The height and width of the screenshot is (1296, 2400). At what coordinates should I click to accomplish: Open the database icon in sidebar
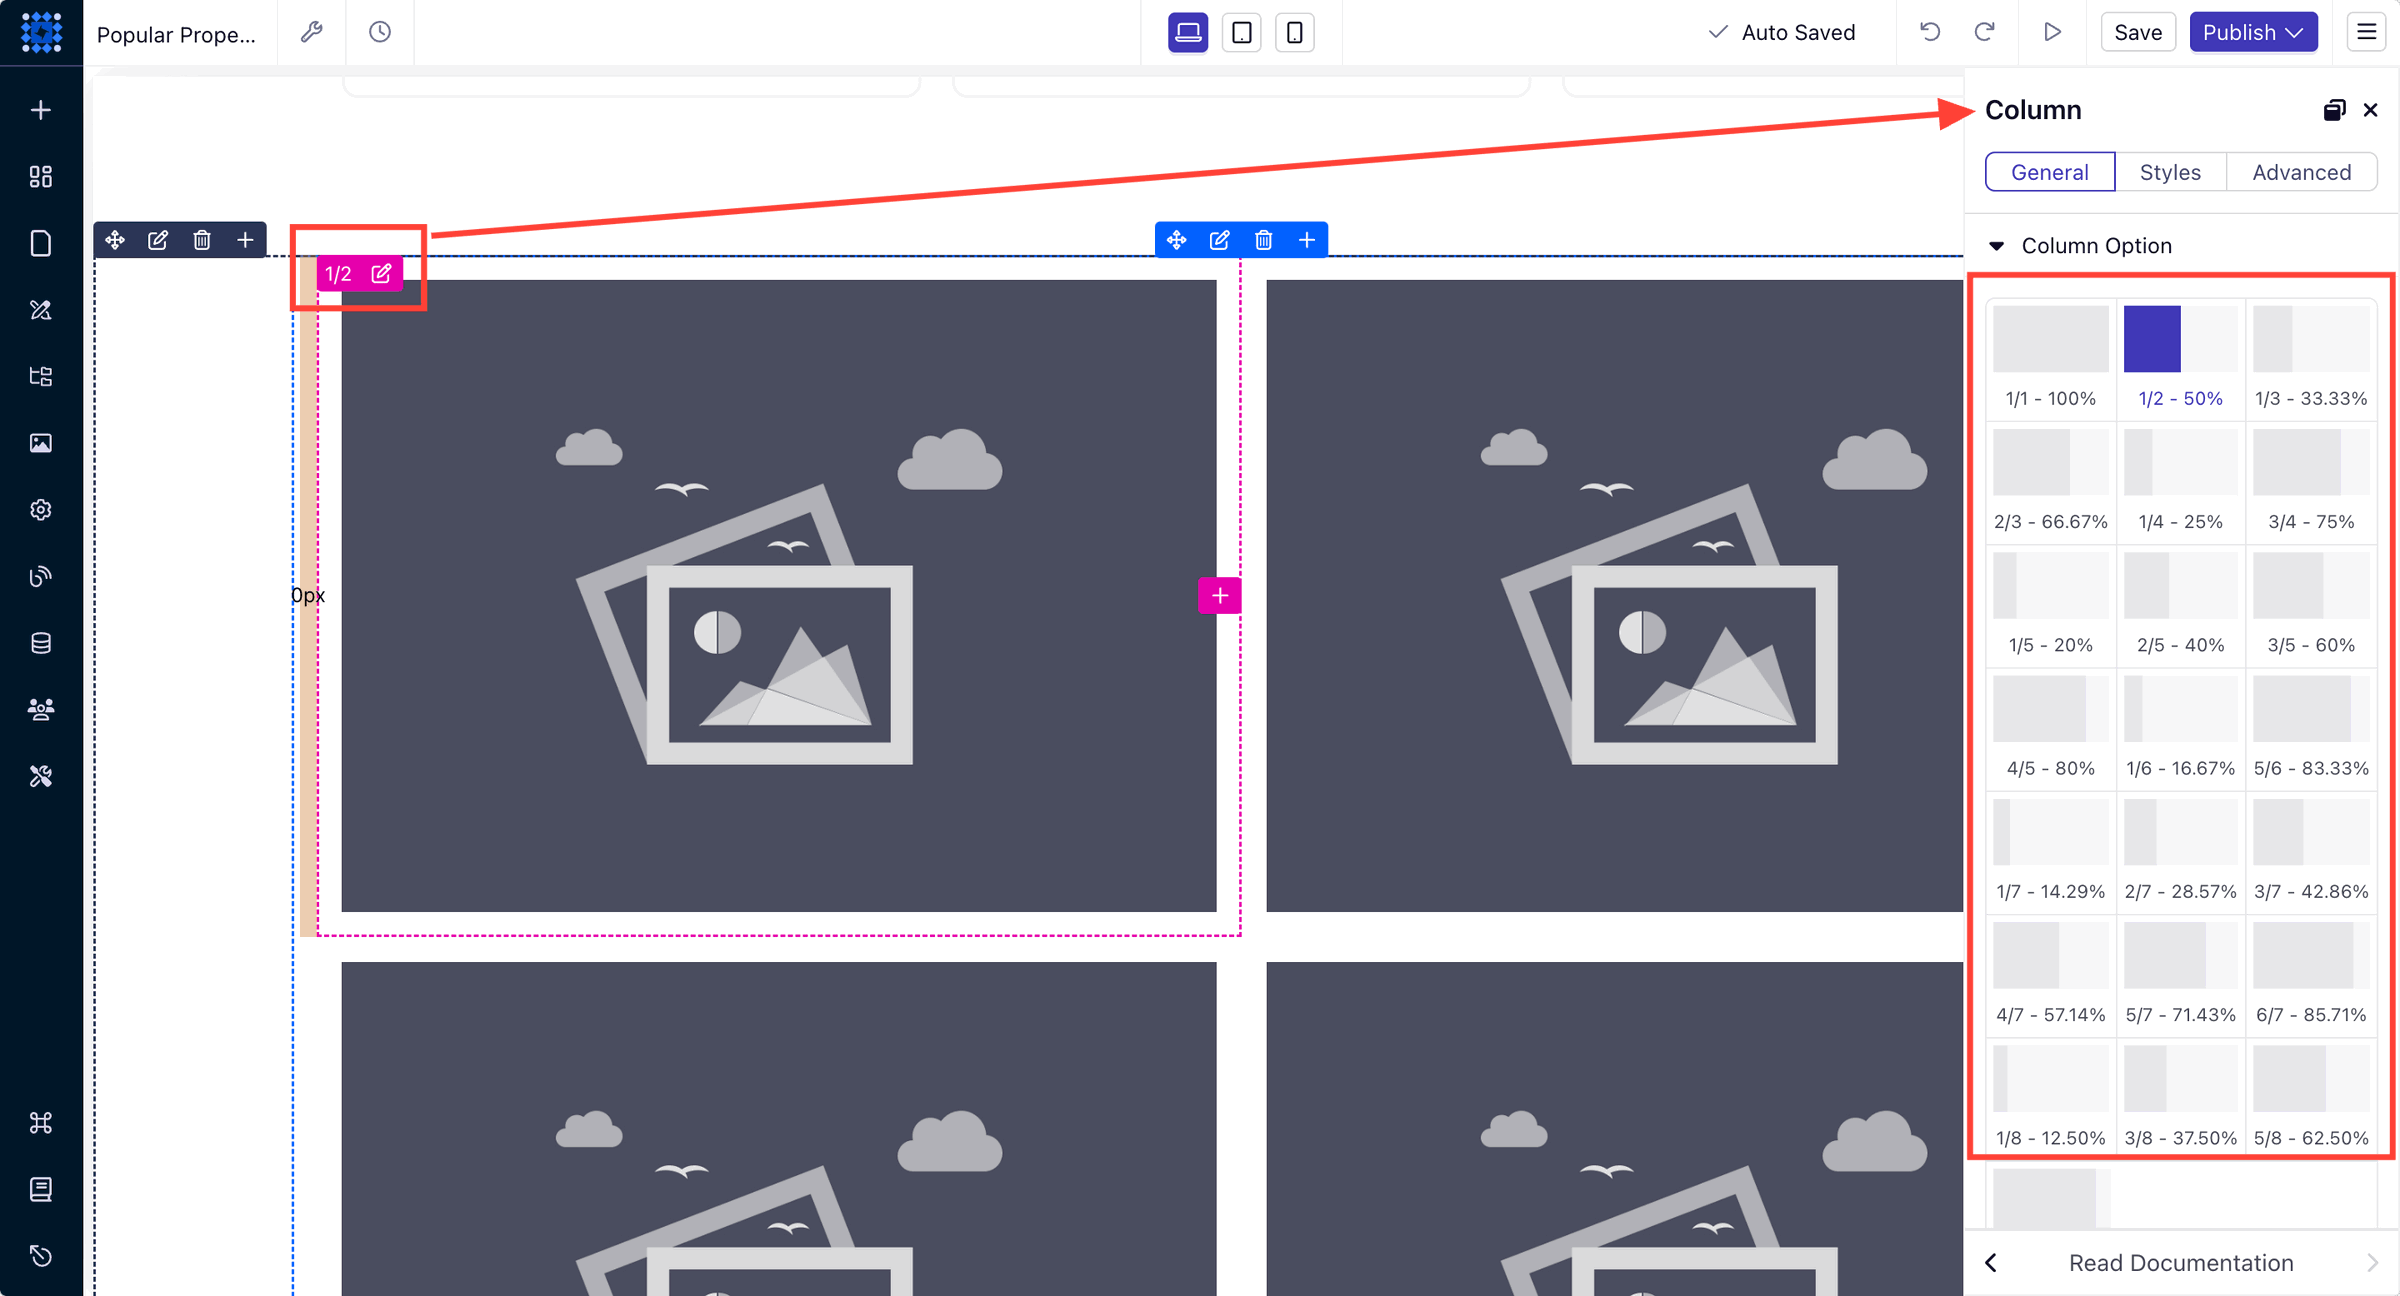[41, 643]
